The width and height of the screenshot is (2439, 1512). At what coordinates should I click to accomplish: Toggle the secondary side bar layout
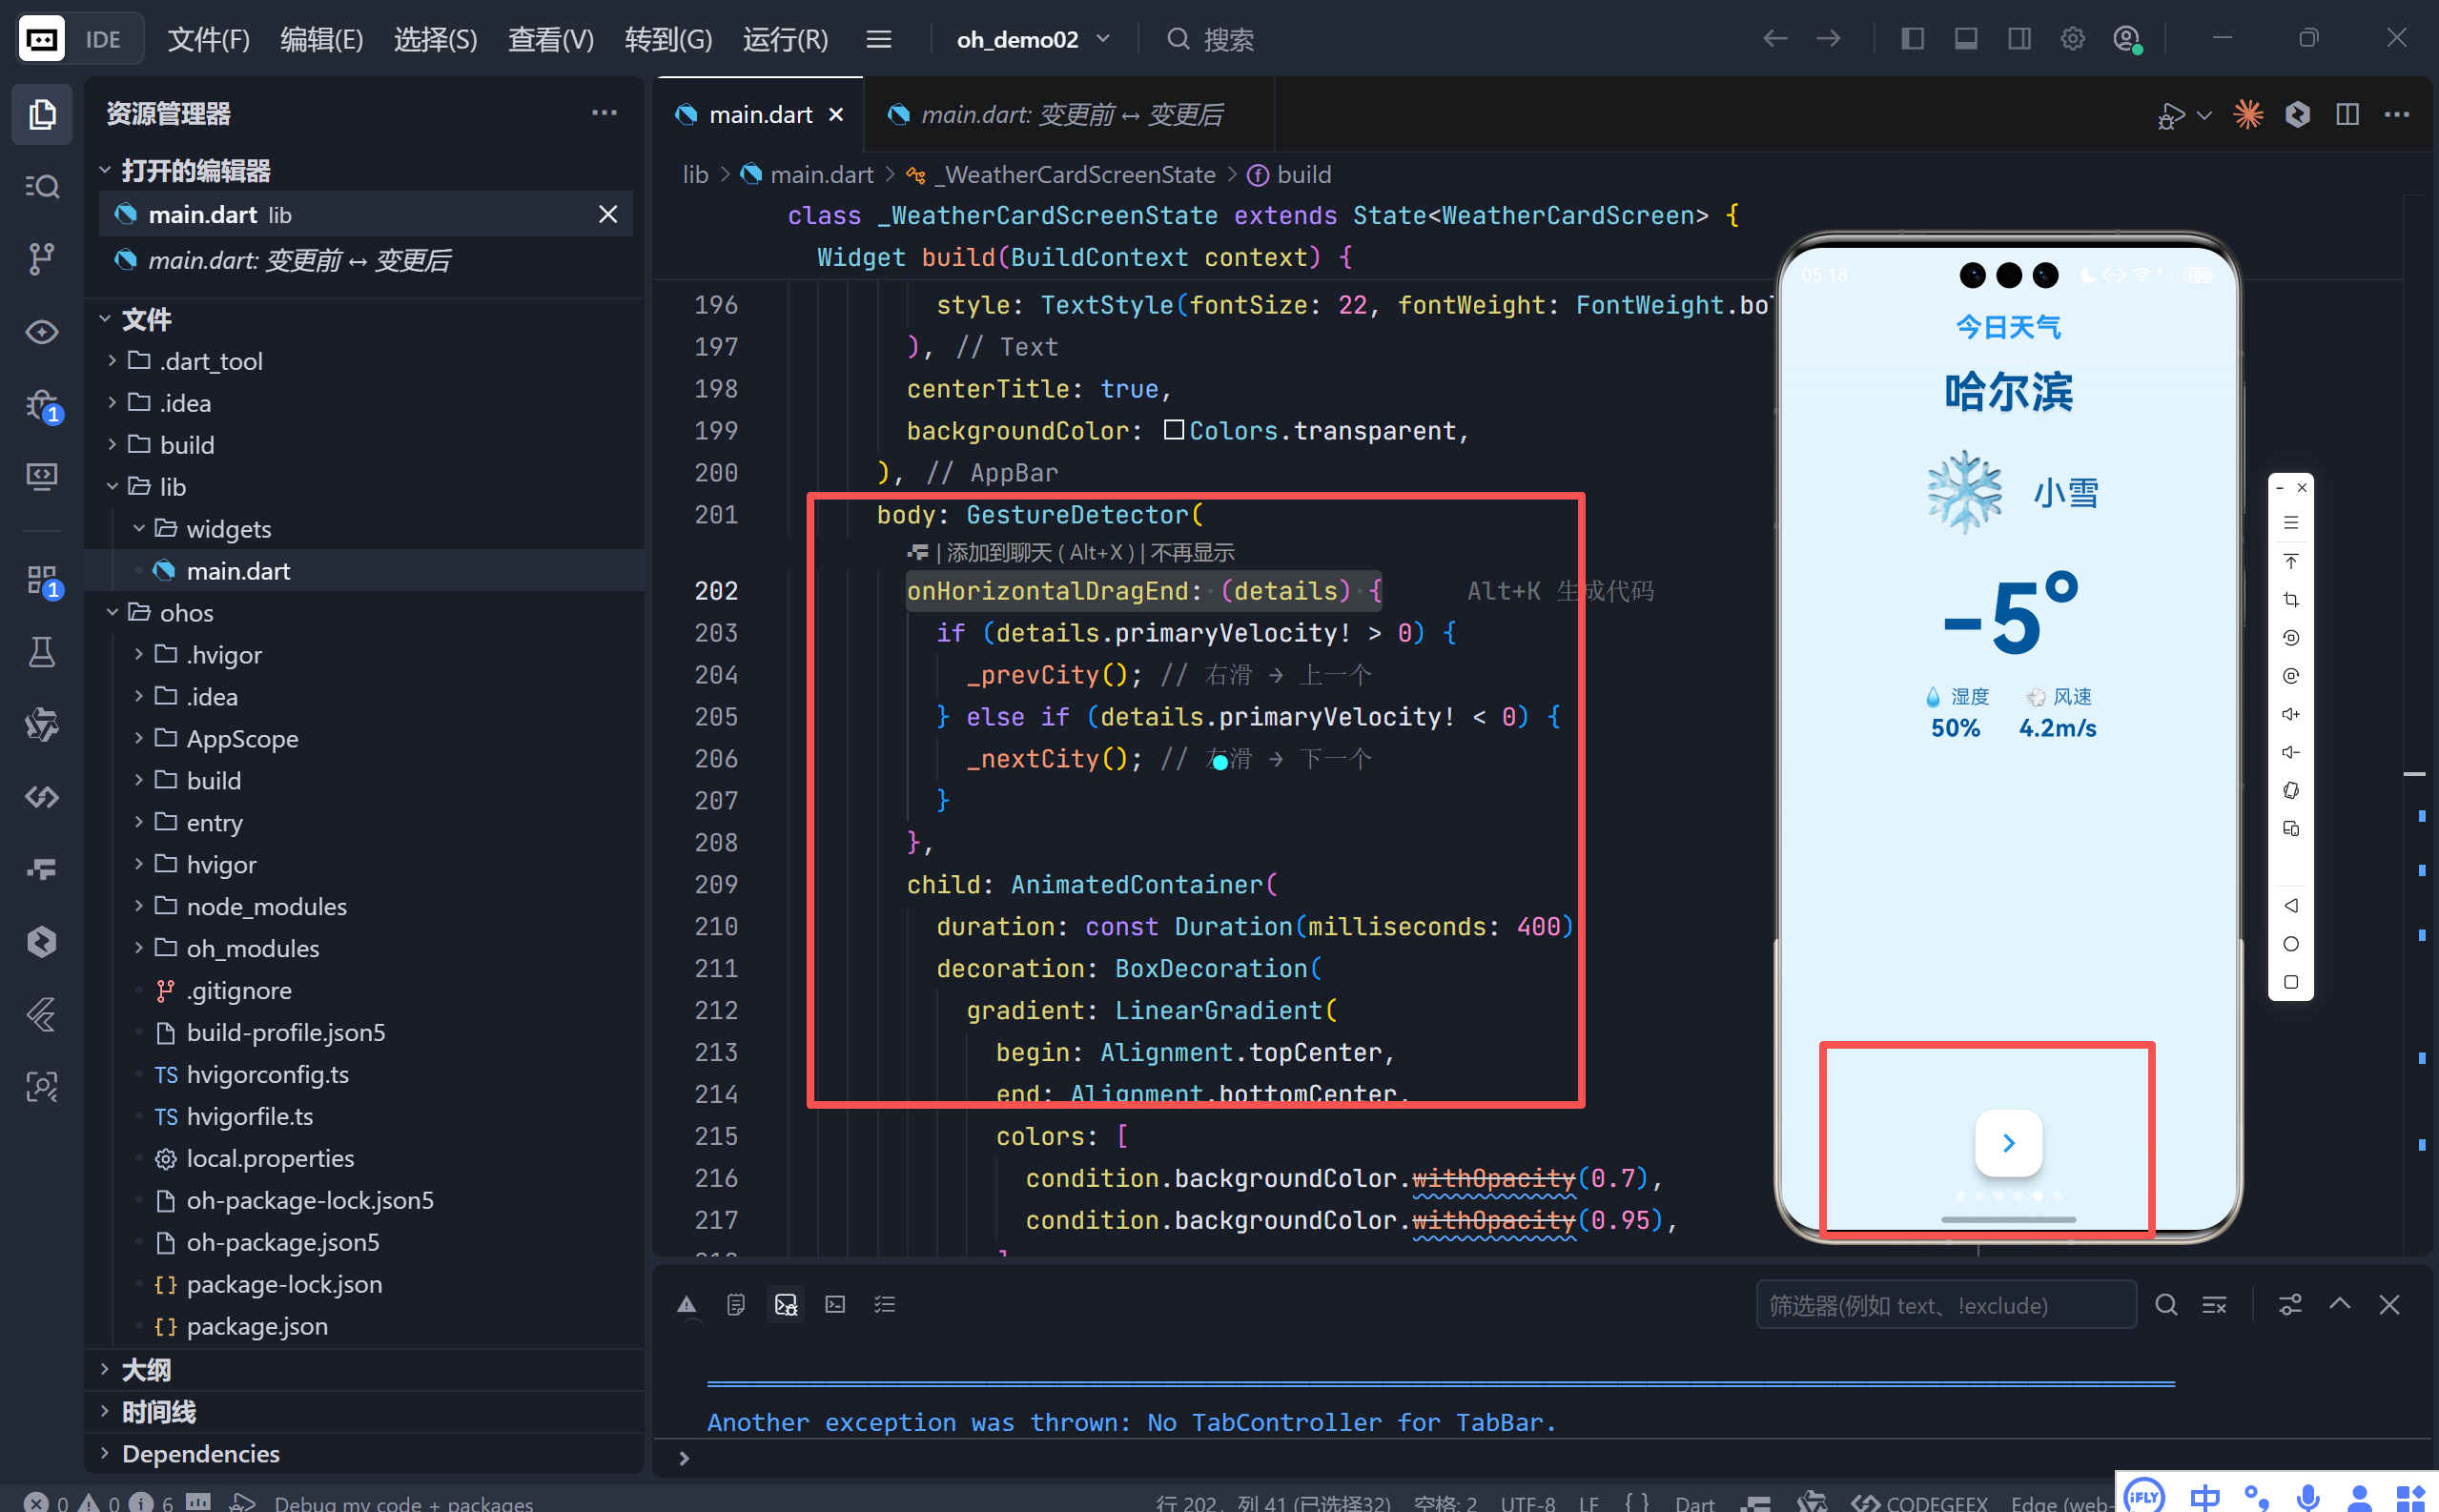point(2019,39)
